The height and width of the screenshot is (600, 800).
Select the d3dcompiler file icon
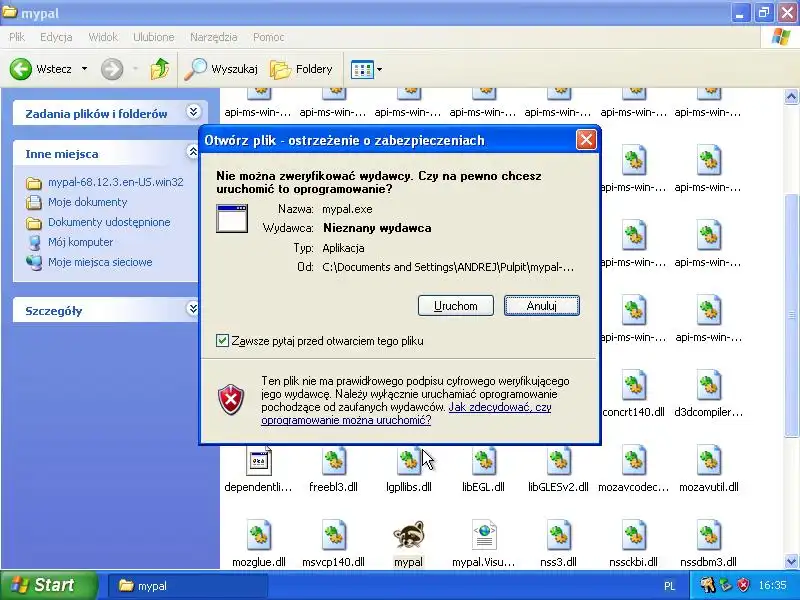(709, 385)
